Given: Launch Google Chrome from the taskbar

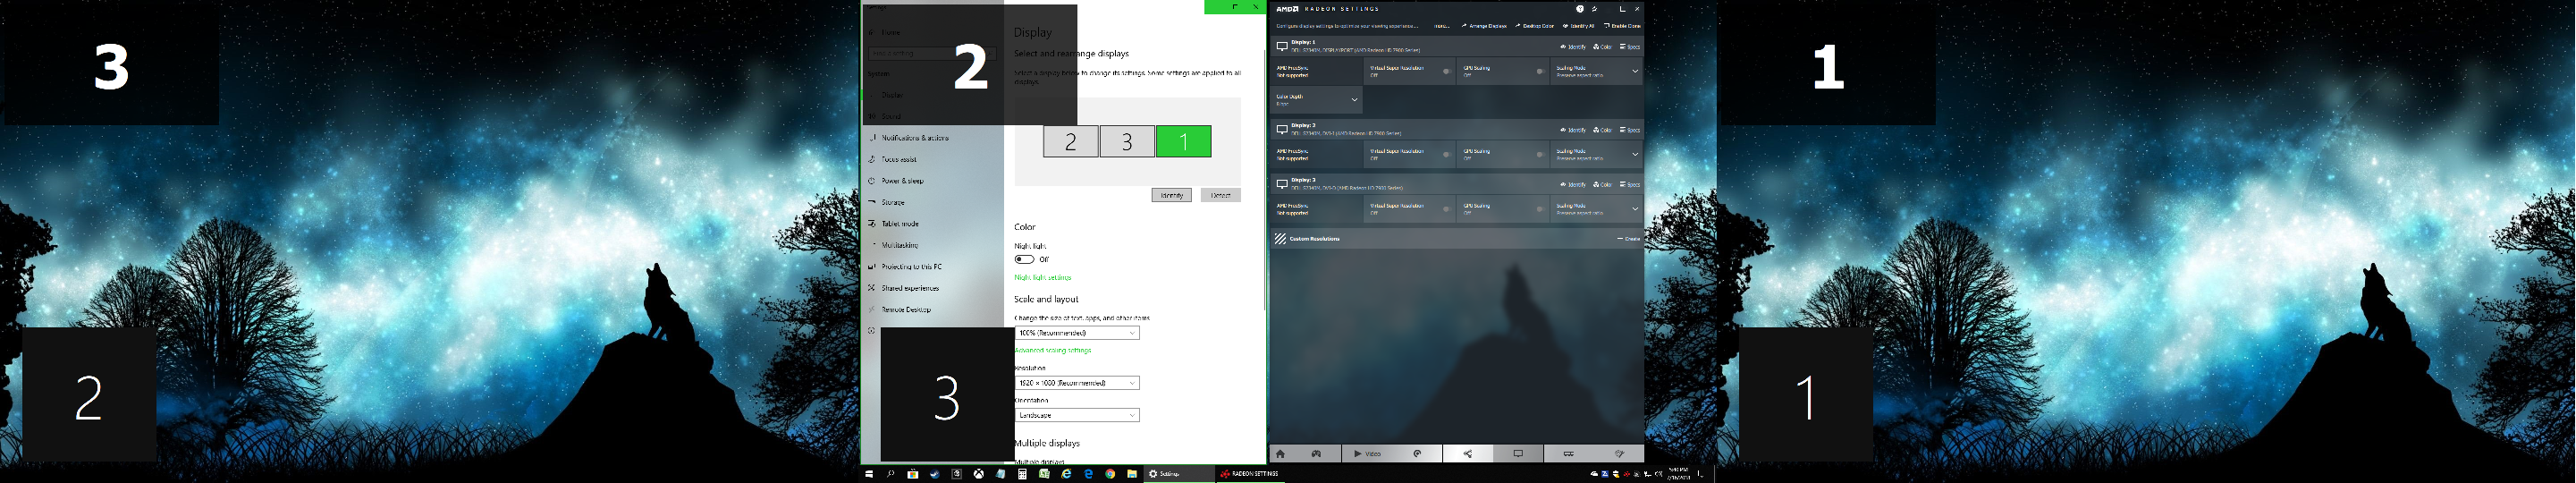Looking at the screenshot, I should 1110,474.
